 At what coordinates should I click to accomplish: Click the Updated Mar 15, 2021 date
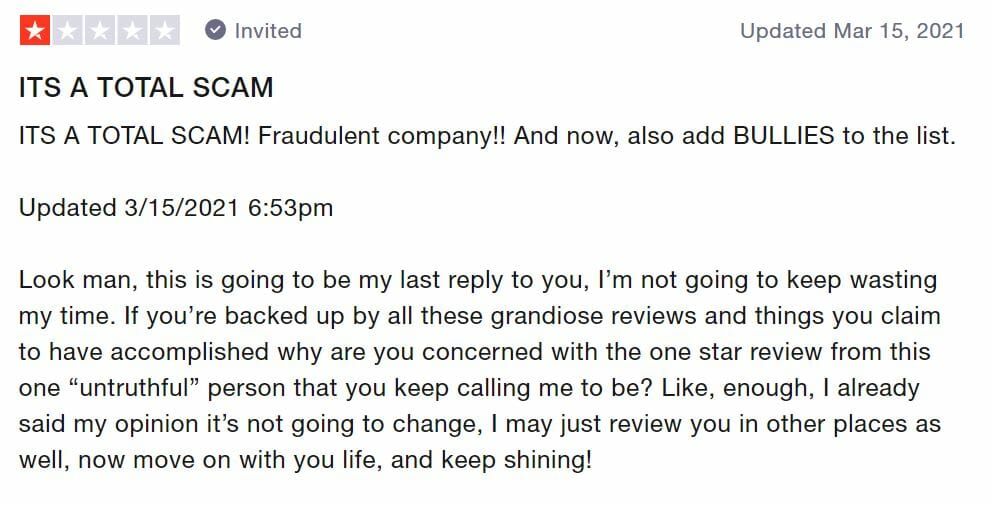point(852,30)
